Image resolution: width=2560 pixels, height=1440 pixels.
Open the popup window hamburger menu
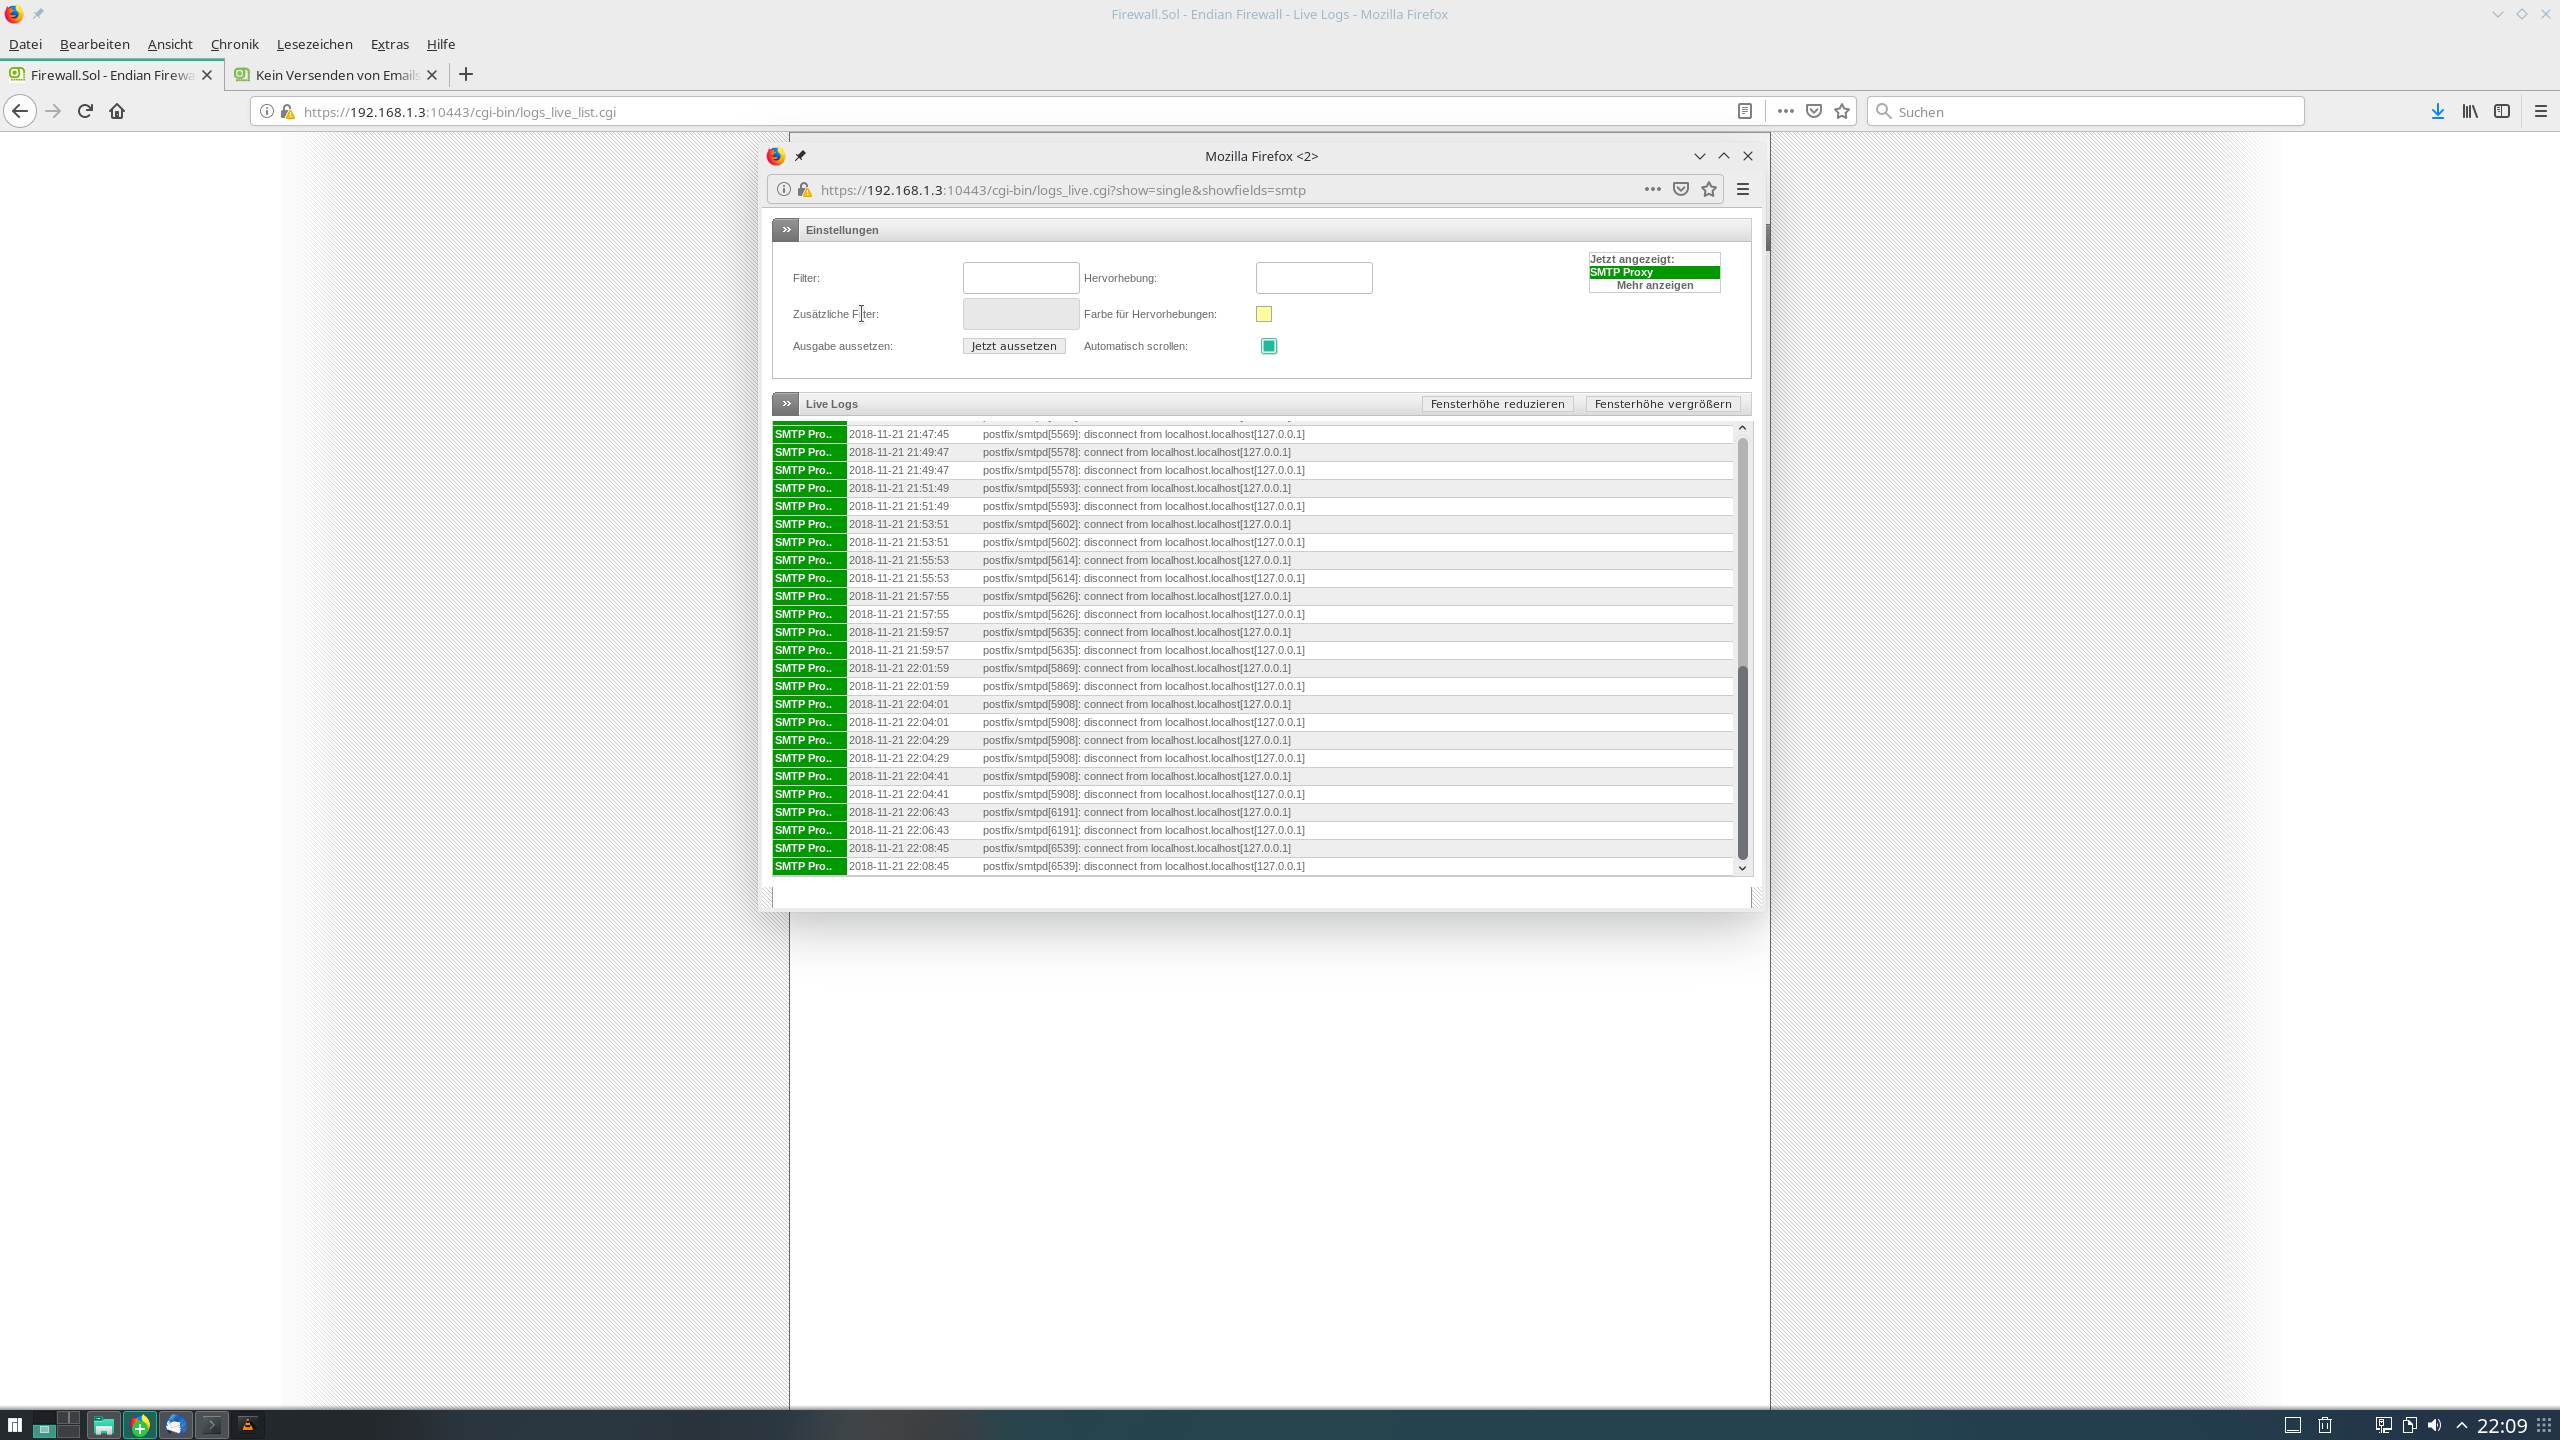pyautogui.click(x=1743, y=189)
